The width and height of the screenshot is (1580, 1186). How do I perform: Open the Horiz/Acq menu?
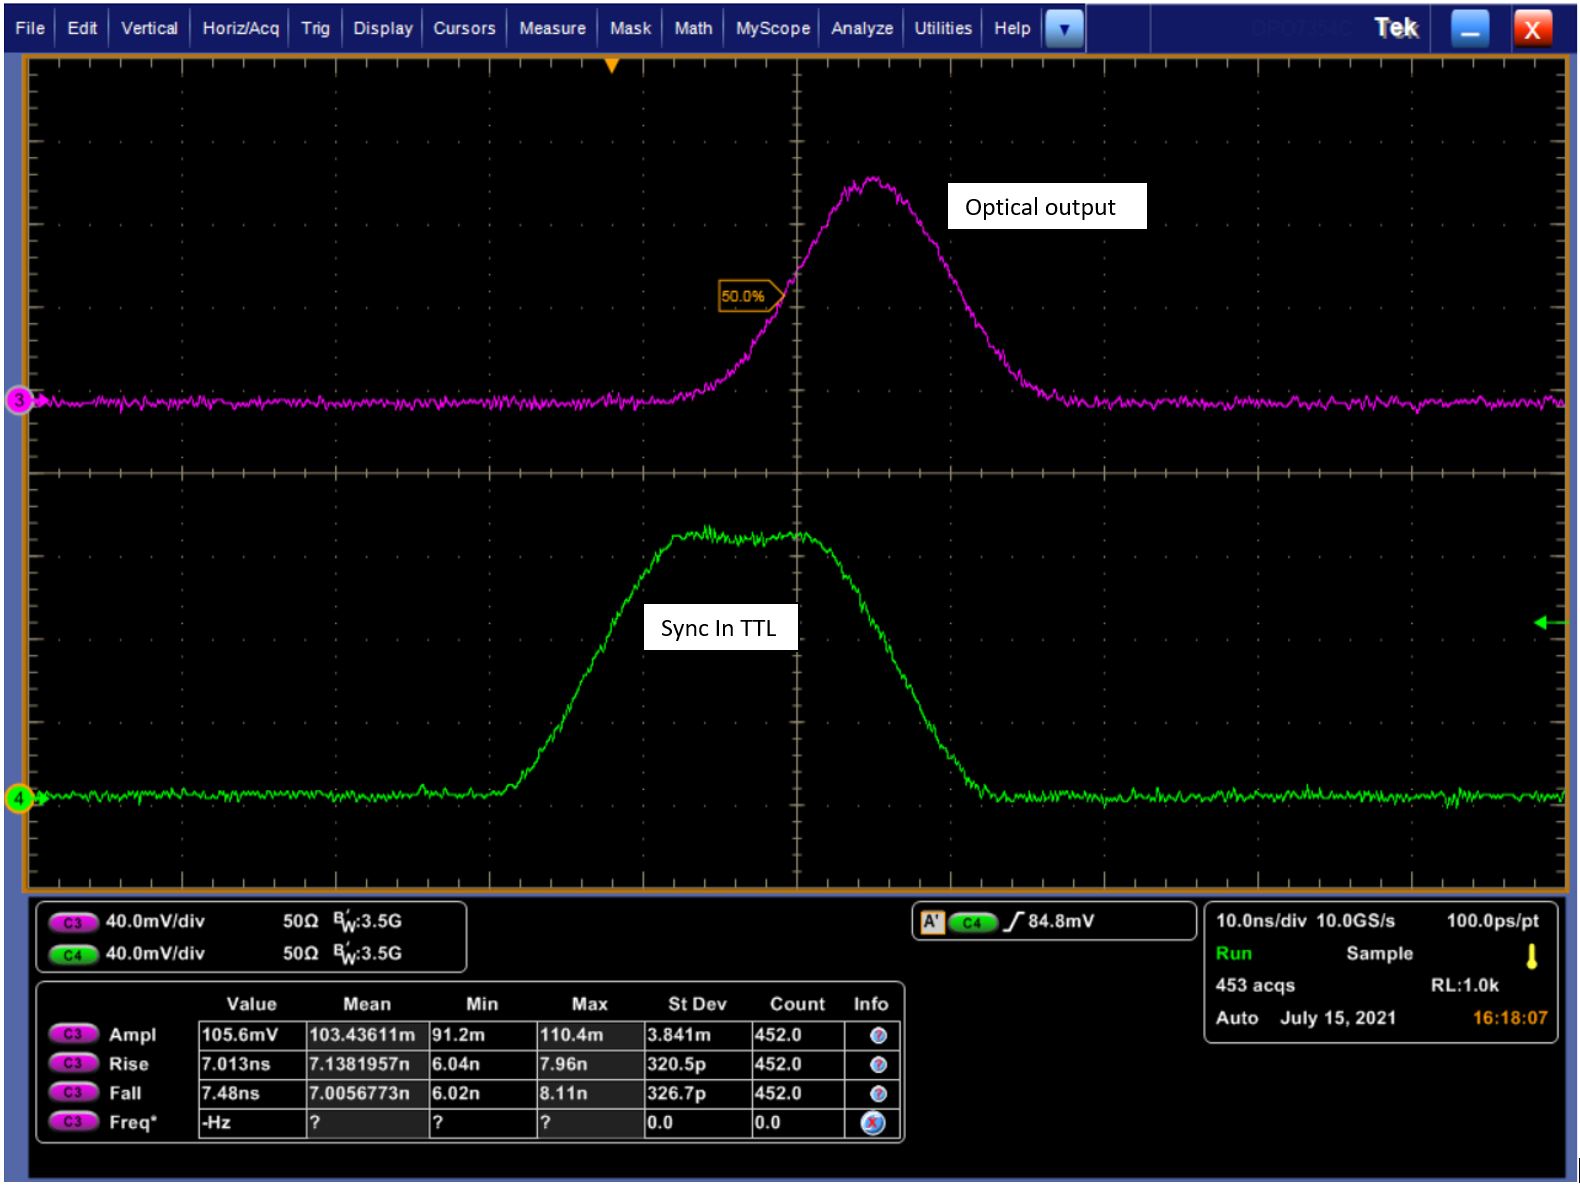[x=241, y=28]
